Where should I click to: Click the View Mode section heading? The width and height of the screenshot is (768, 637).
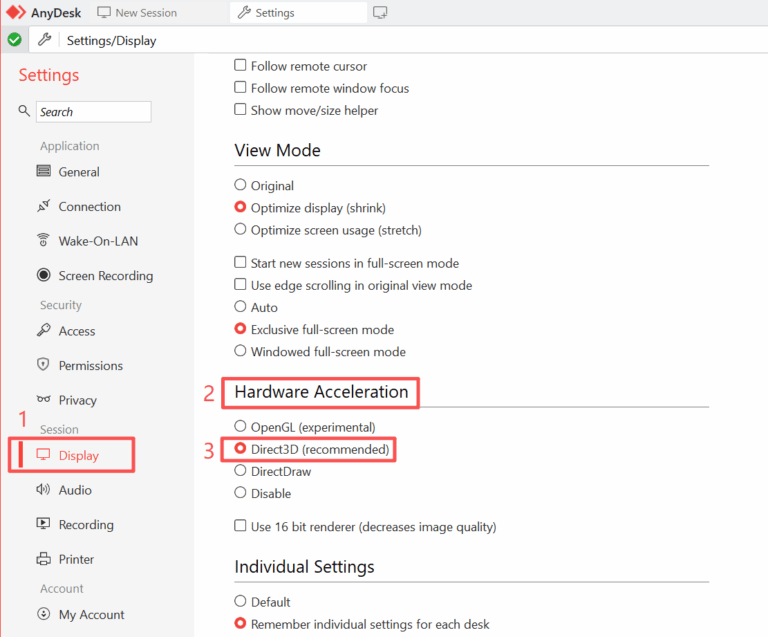[x=277, y=150]
